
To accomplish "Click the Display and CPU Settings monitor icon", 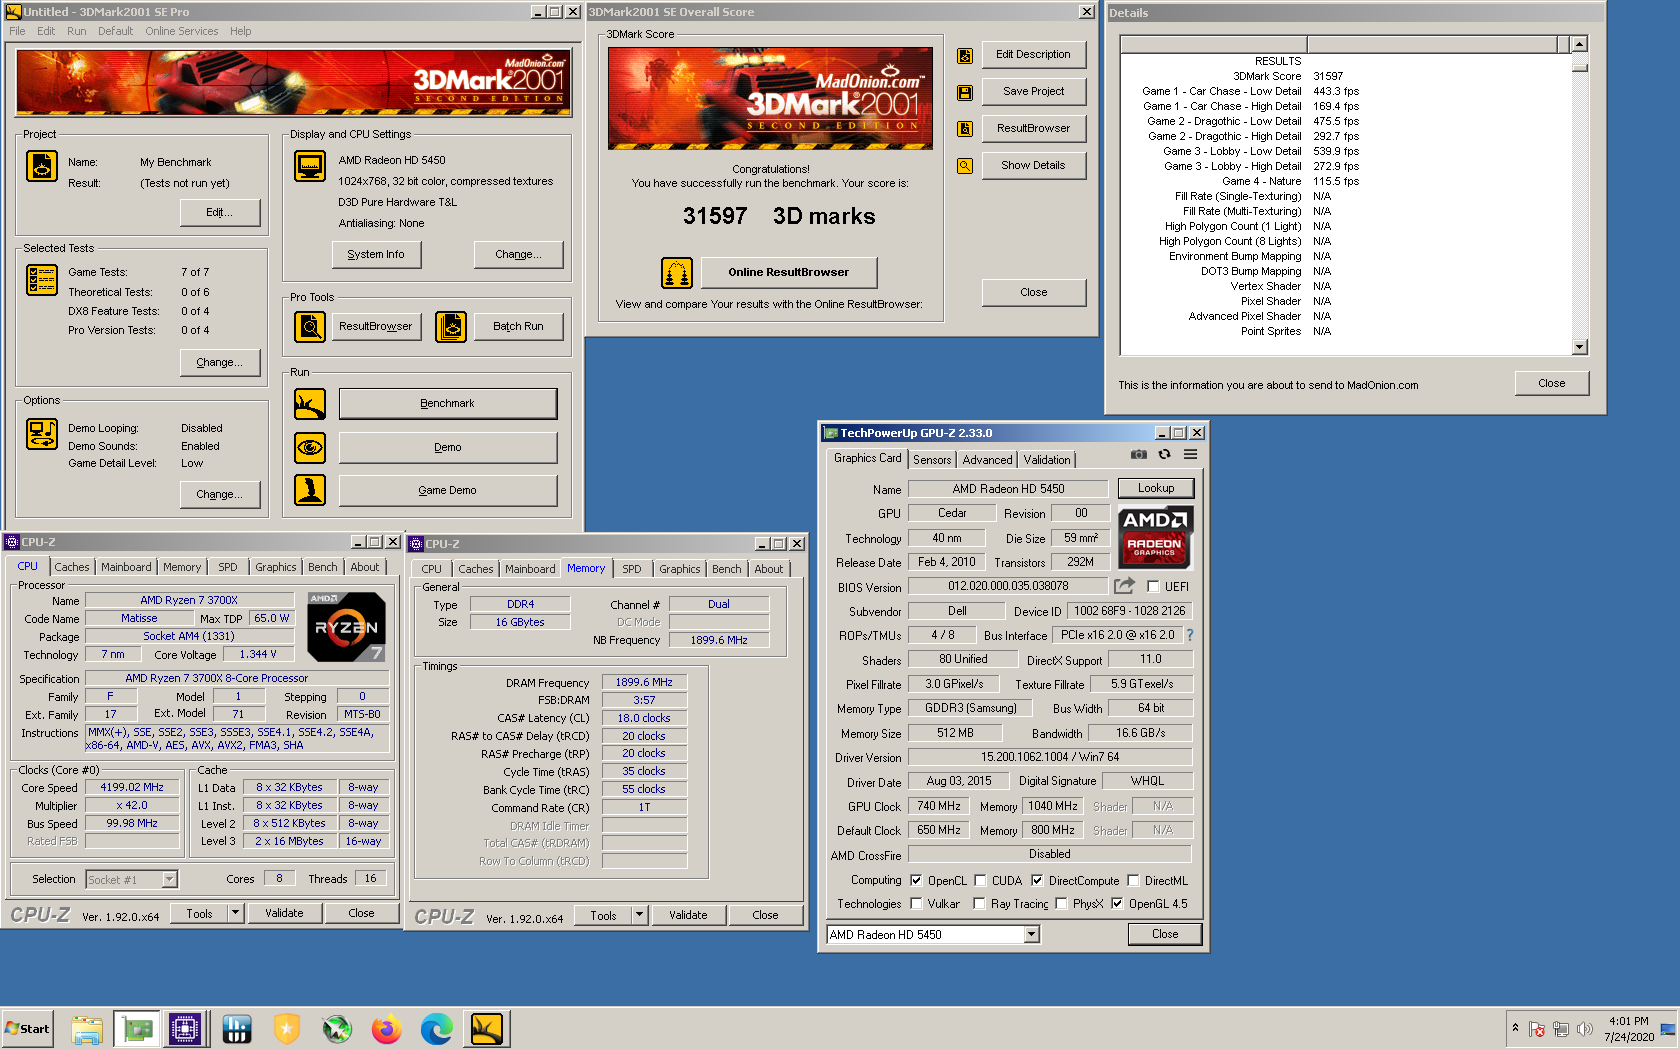I will (x=310, y=166).
